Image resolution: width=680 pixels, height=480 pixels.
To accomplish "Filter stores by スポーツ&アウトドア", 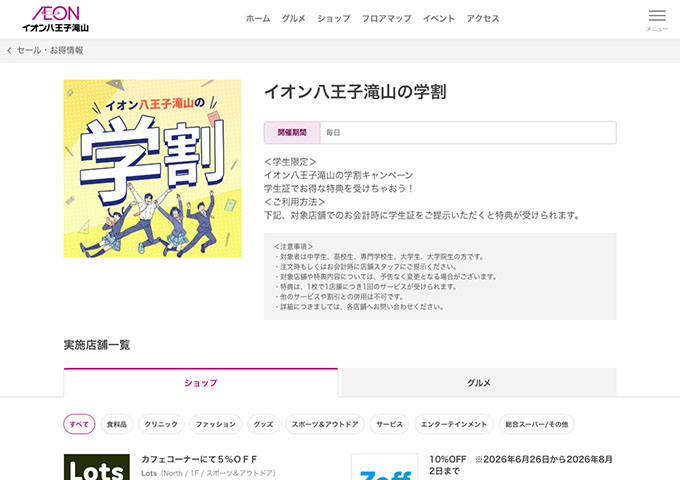I will tap(325, 424).
